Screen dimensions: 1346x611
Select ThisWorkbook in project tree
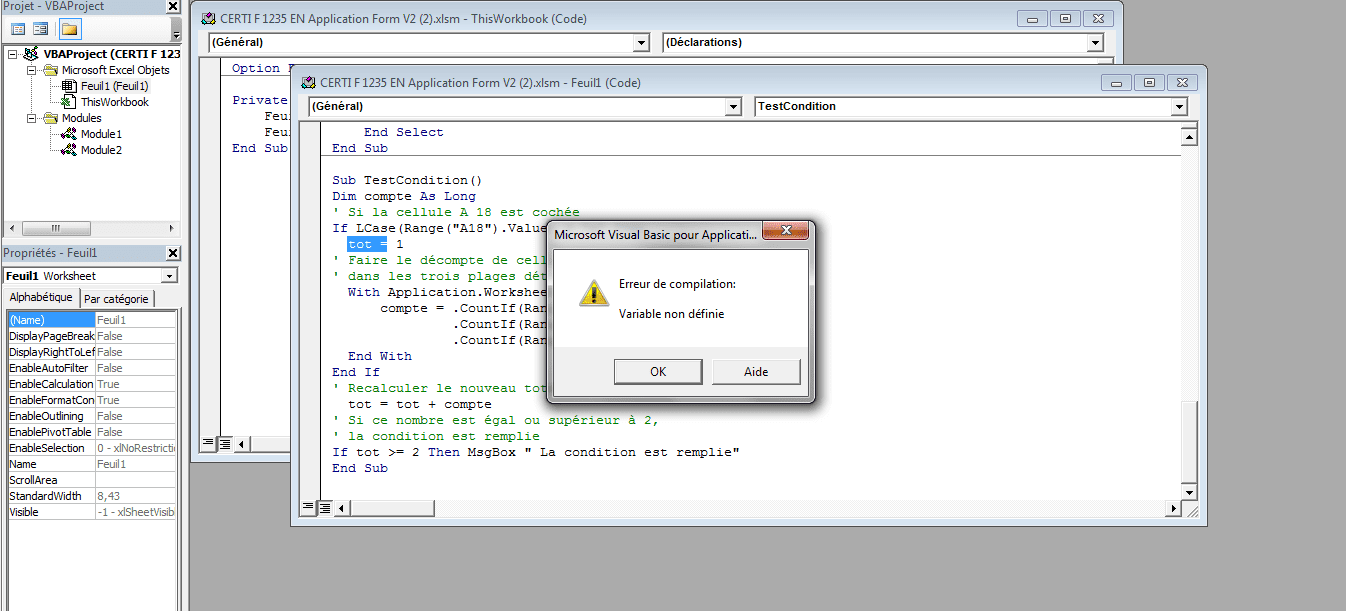(x=114, y=102)
